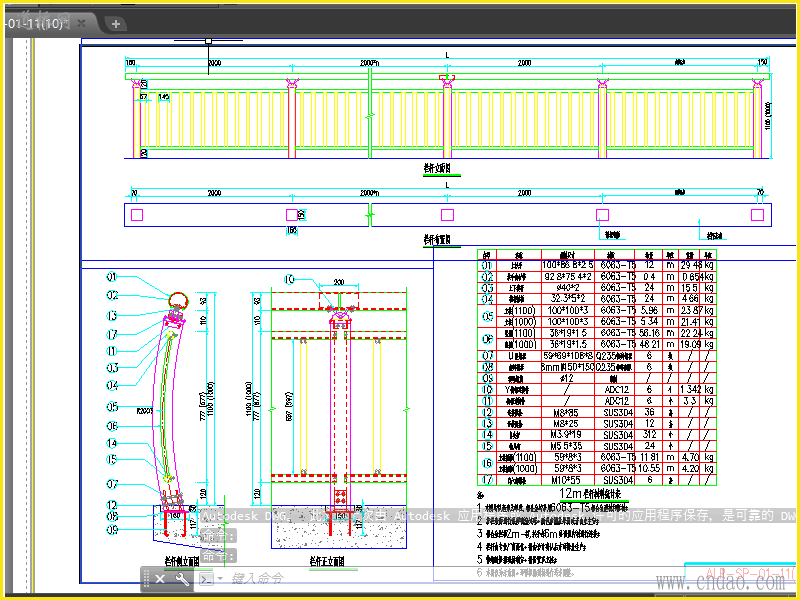Viewport: 800px width, 600px height.
Task: Click the '32.3*5*2' size cell
Action: 567,298
